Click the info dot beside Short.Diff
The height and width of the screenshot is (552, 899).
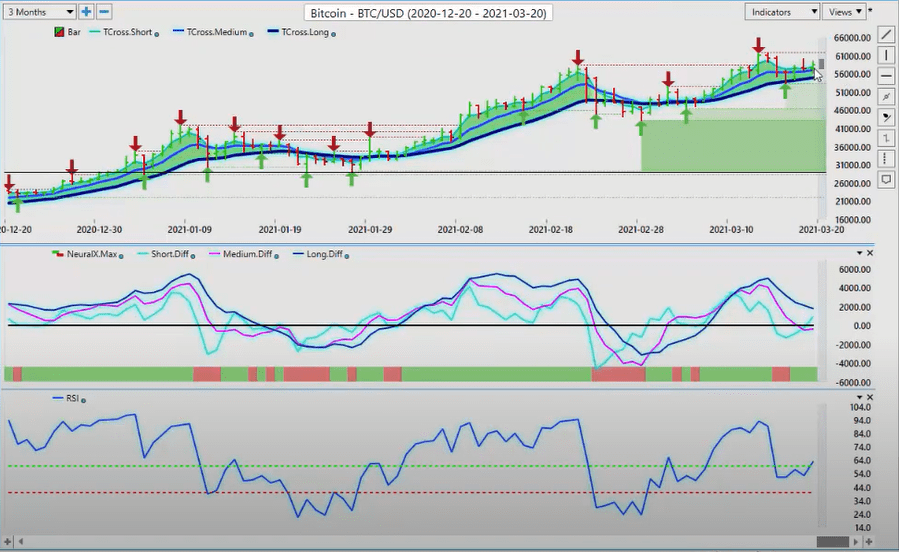[192, 256]
